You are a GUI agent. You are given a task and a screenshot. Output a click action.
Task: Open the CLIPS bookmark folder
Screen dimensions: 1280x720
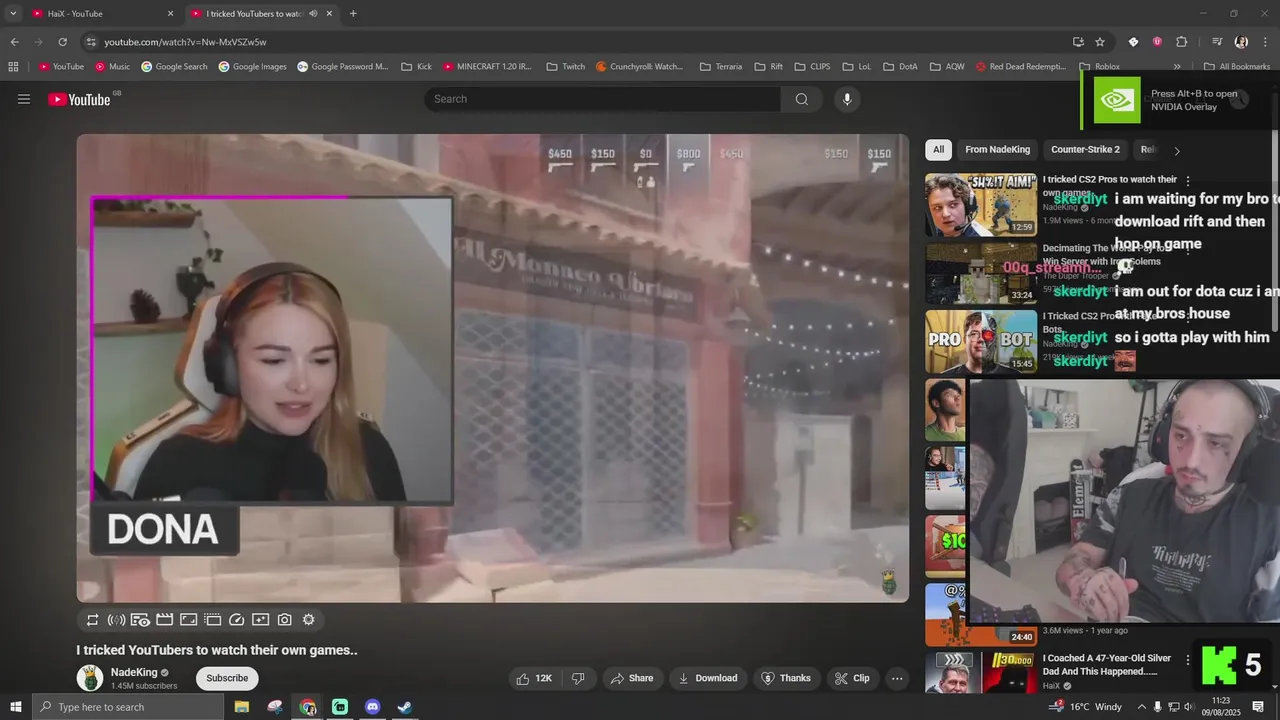point(813,67)
